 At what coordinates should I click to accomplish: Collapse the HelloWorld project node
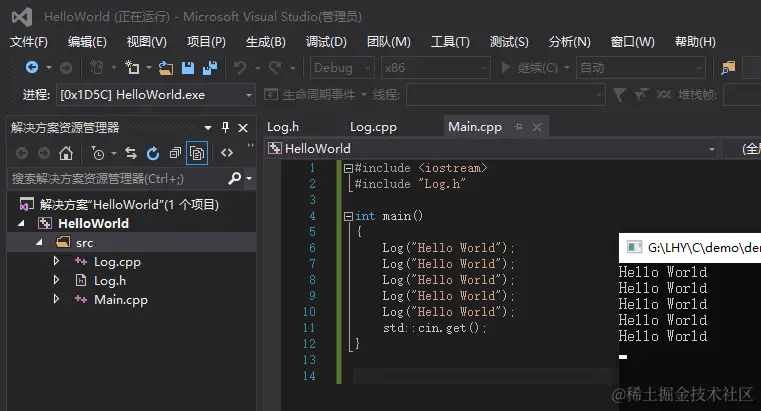coord(21,223)
